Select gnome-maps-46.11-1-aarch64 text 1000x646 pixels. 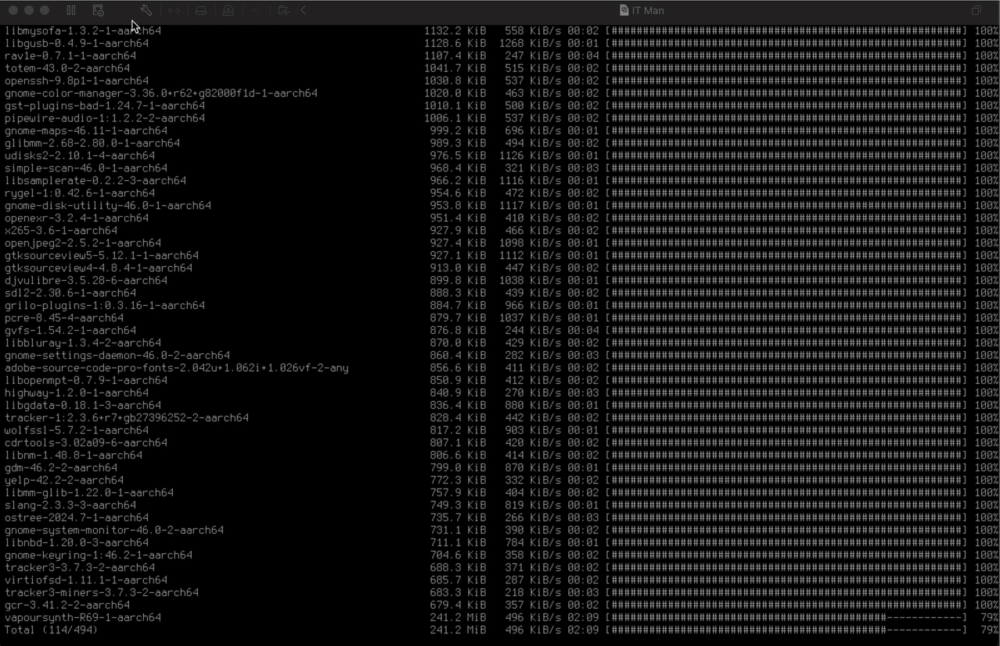click(x=86, y=131)
